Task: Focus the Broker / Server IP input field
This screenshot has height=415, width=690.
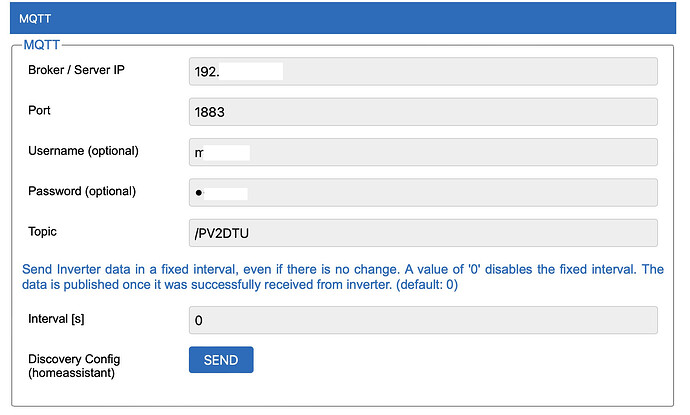Action: pyautogui.click(x=423, y=71)
